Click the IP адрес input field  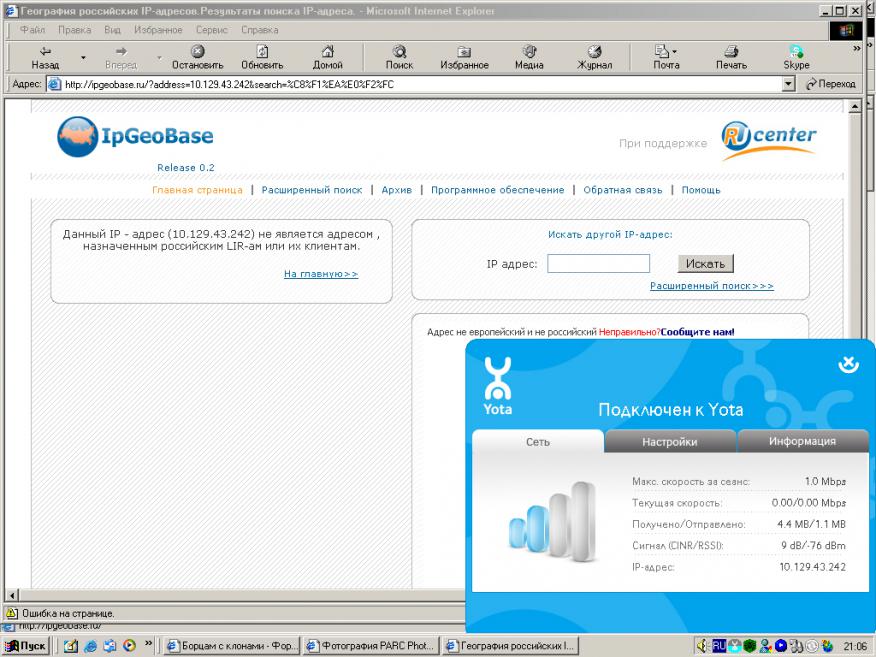click(x=598, y=264)
